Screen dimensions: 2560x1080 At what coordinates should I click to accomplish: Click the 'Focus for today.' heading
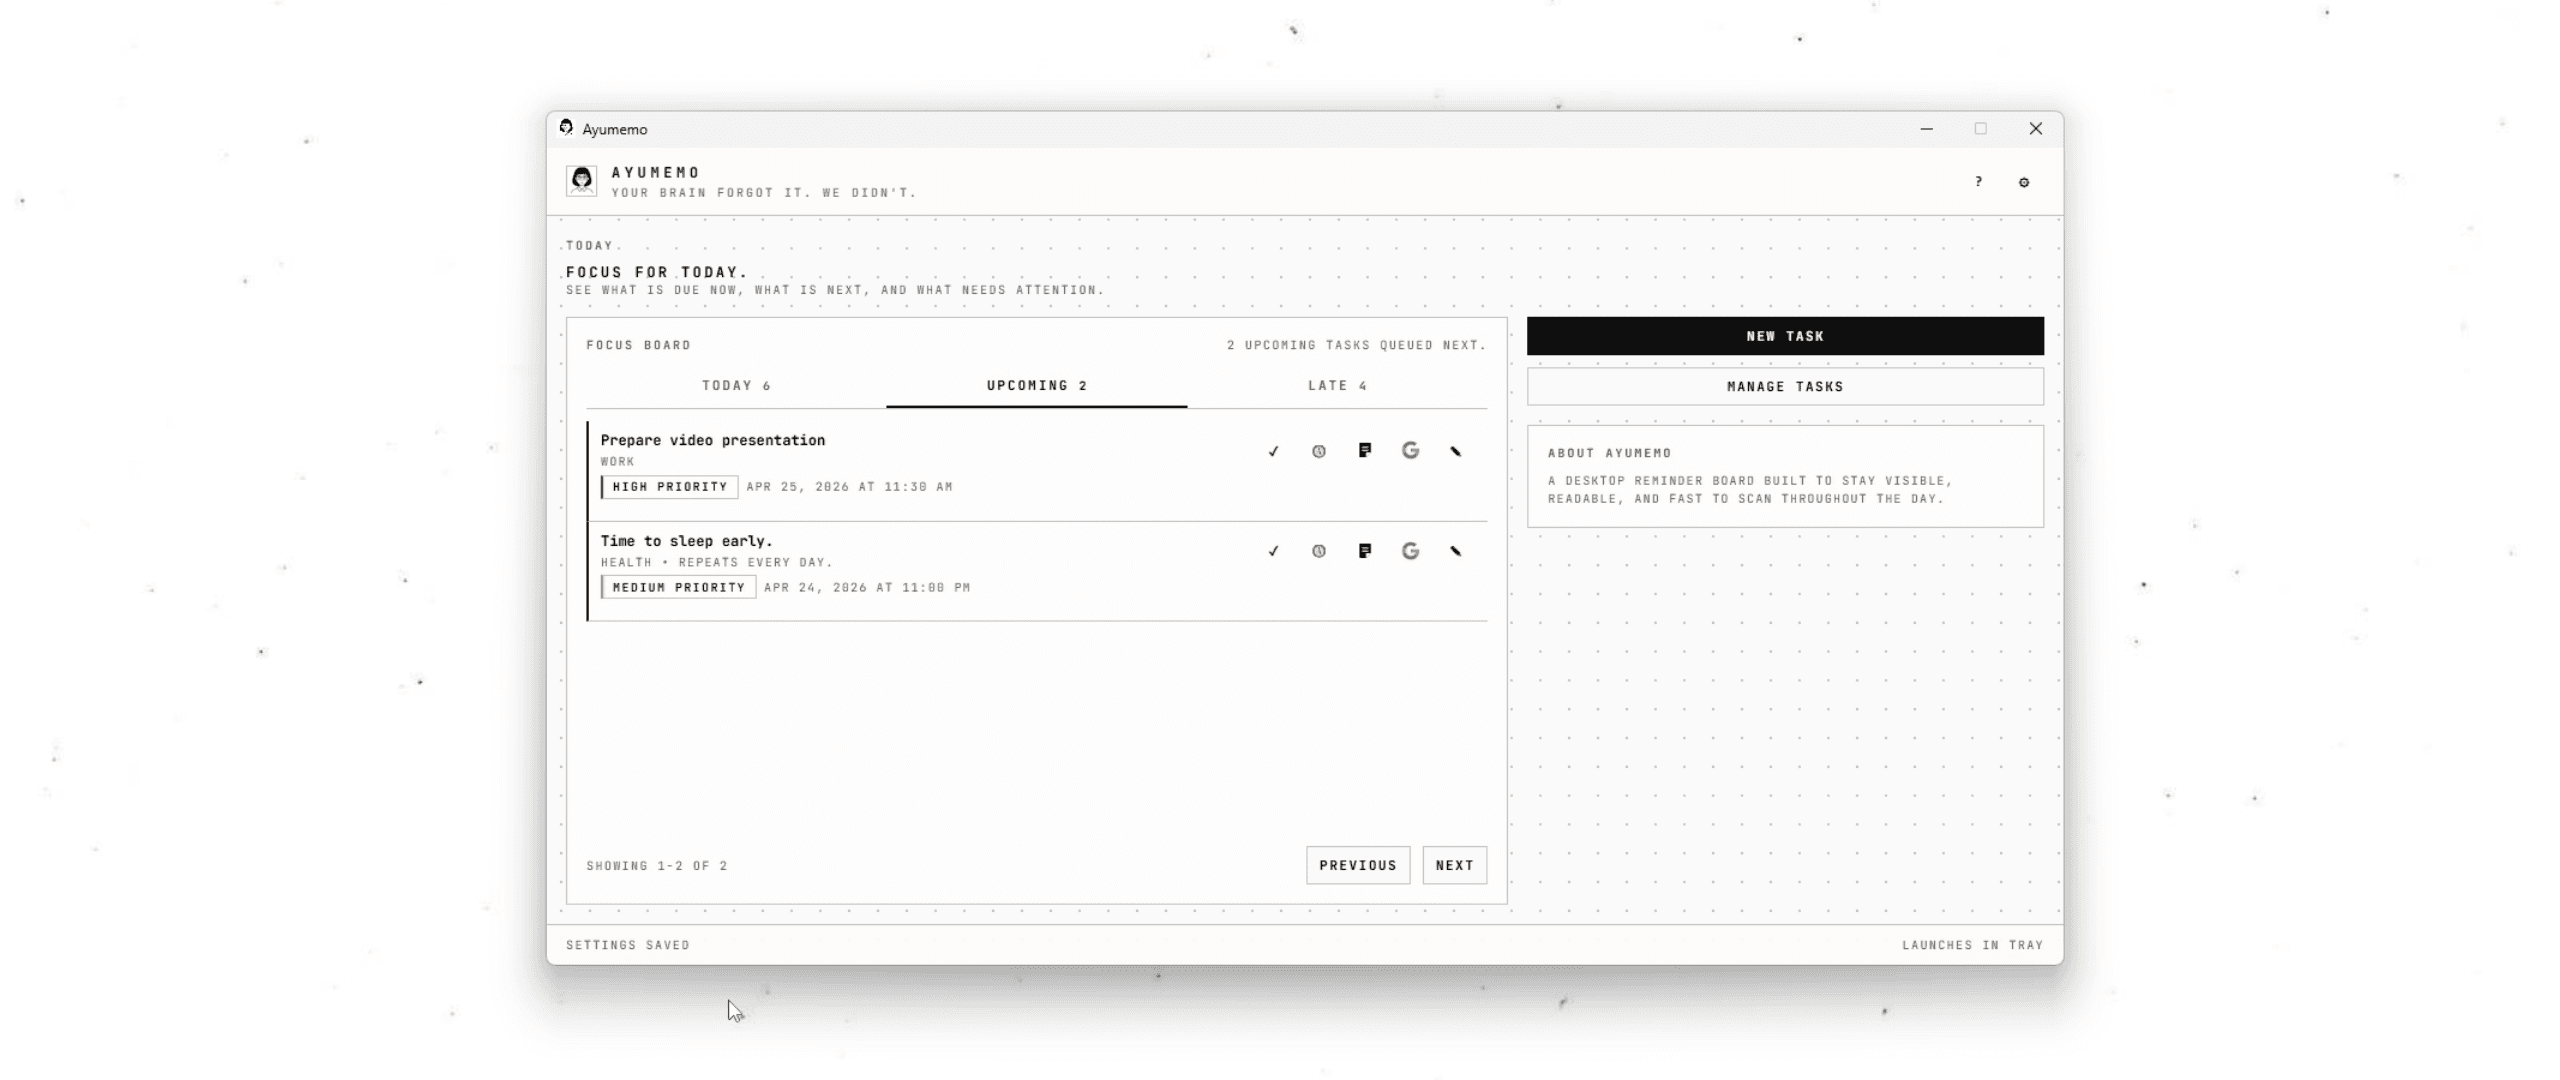[x=657, y=272]
